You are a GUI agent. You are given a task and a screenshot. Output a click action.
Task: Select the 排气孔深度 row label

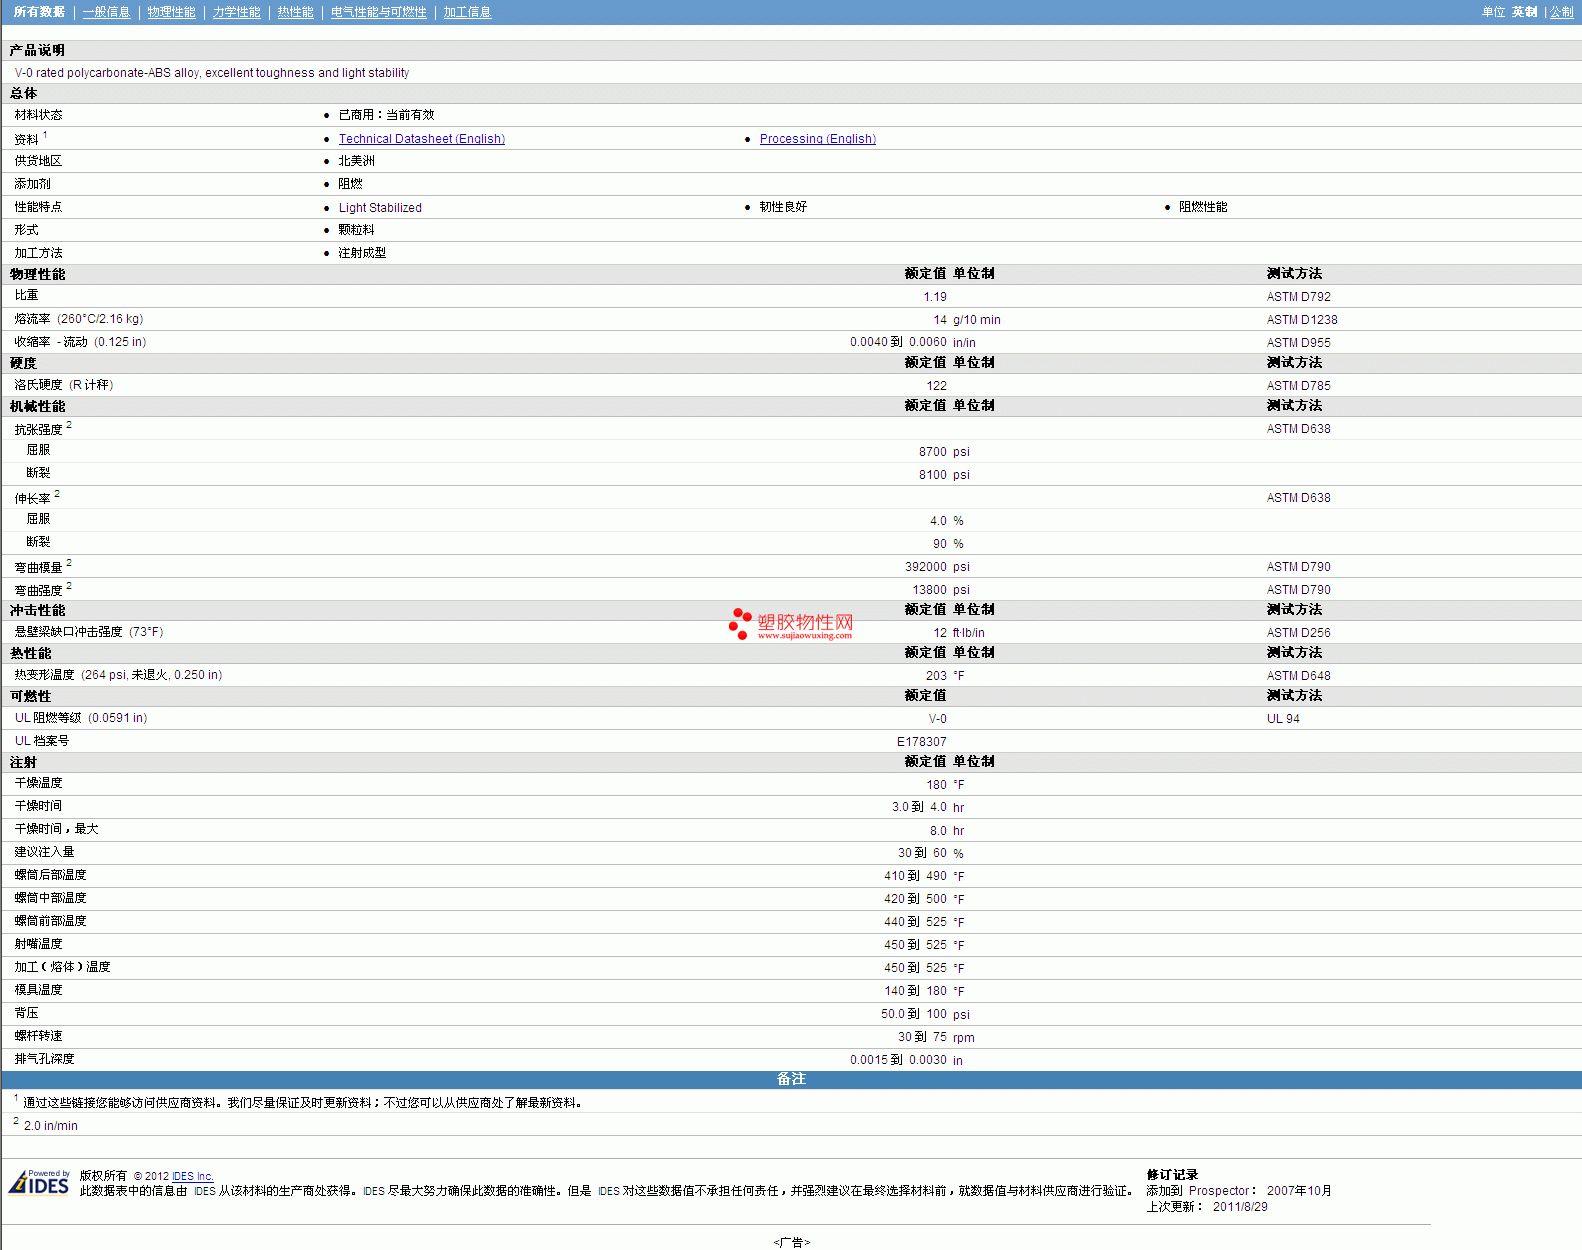[44, 1059]
